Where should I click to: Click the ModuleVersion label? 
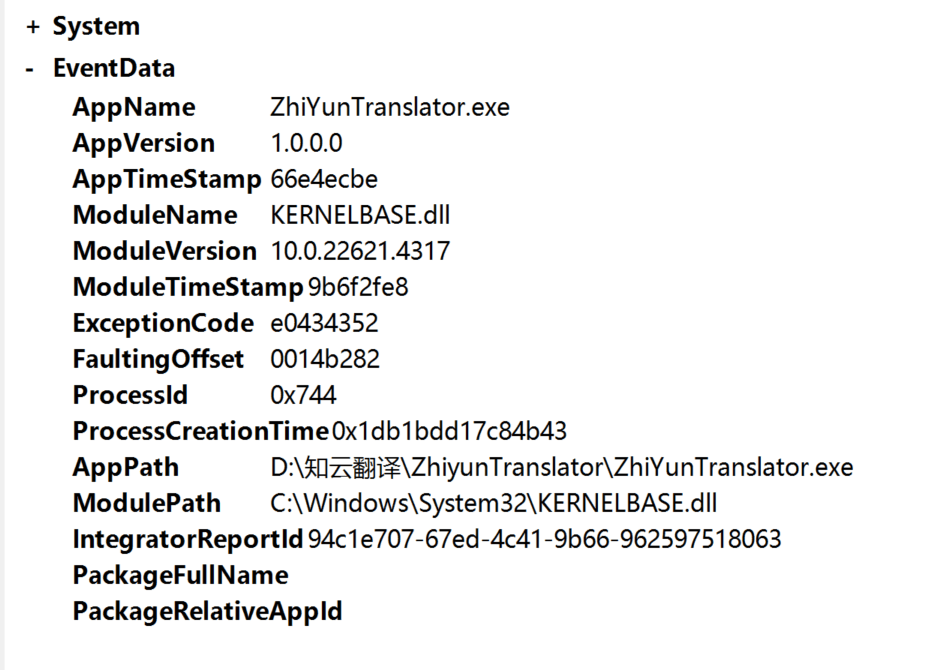[x=165, y=251]
